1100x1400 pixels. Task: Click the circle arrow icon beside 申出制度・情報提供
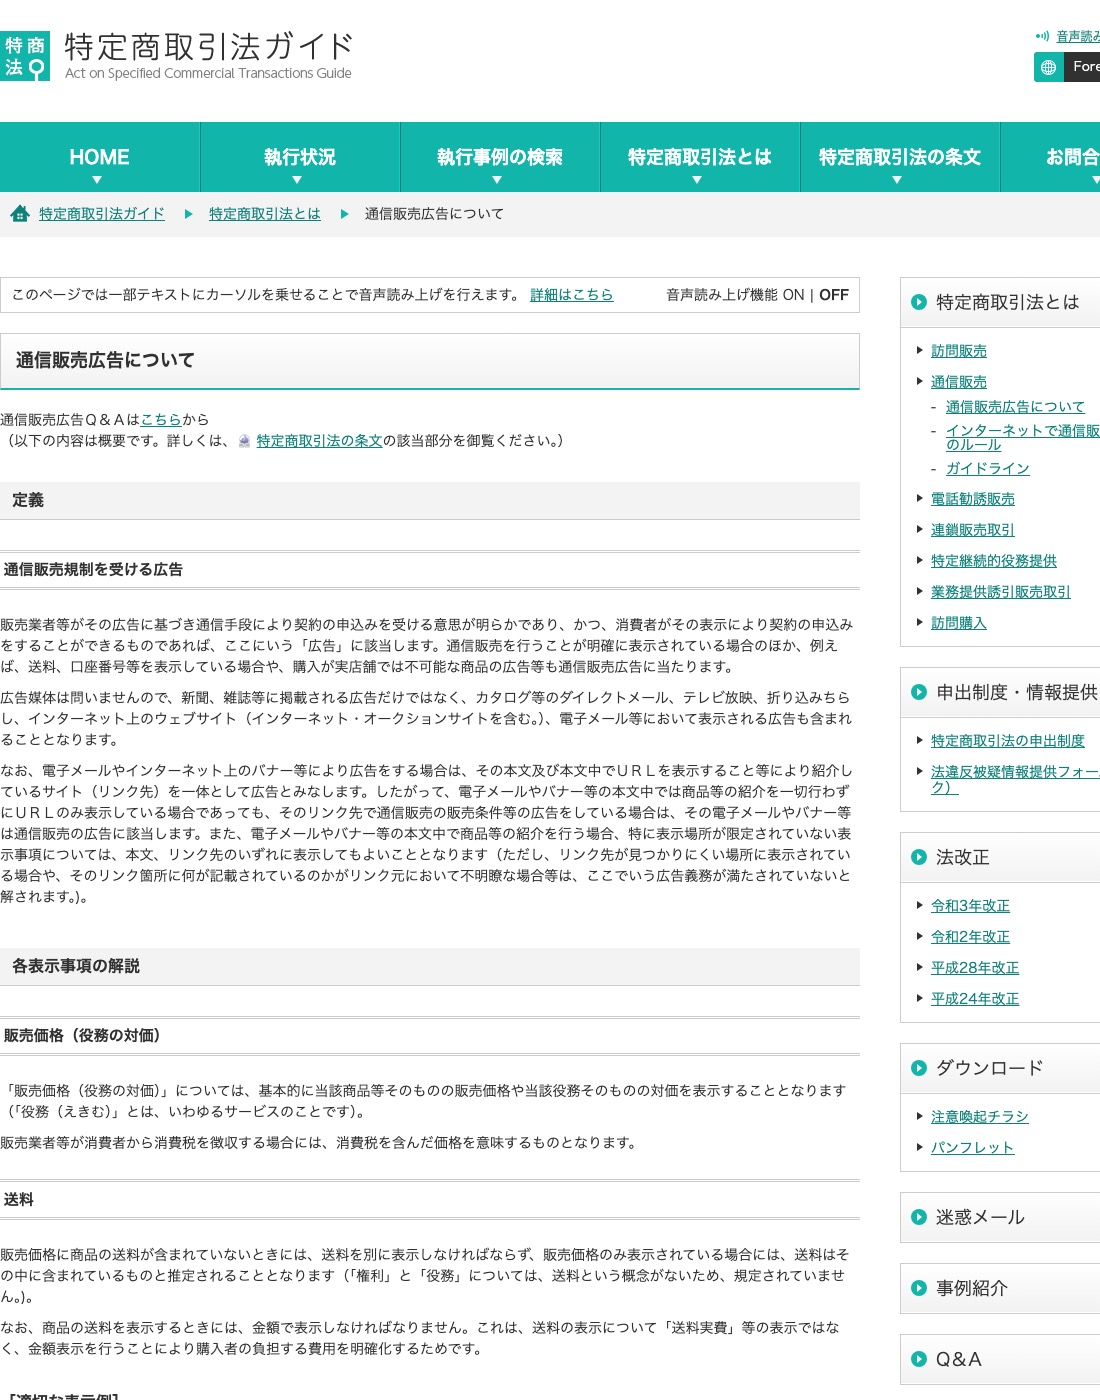[919, 692]
